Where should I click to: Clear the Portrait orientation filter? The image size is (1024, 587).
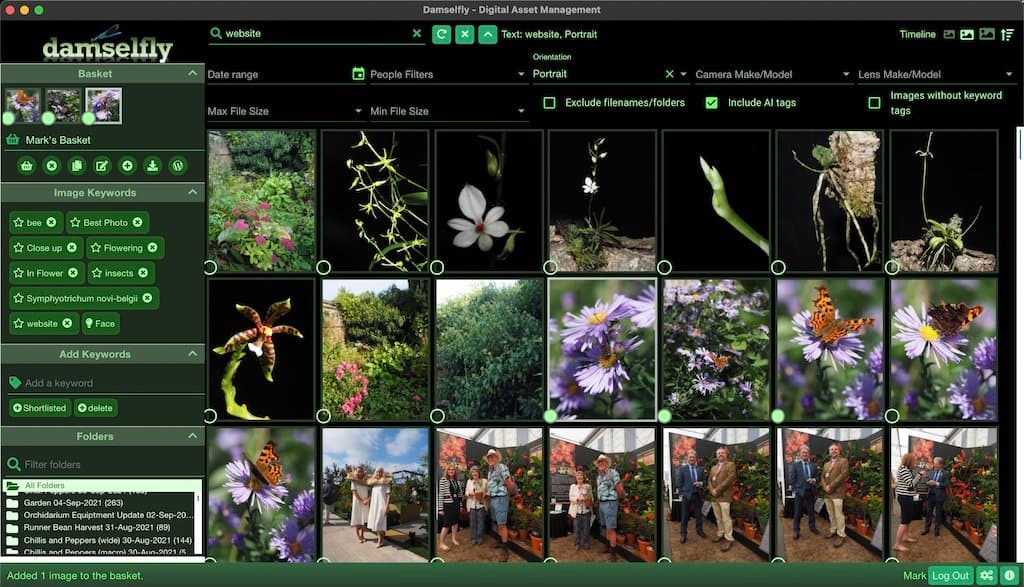click(x=669, y=74)
